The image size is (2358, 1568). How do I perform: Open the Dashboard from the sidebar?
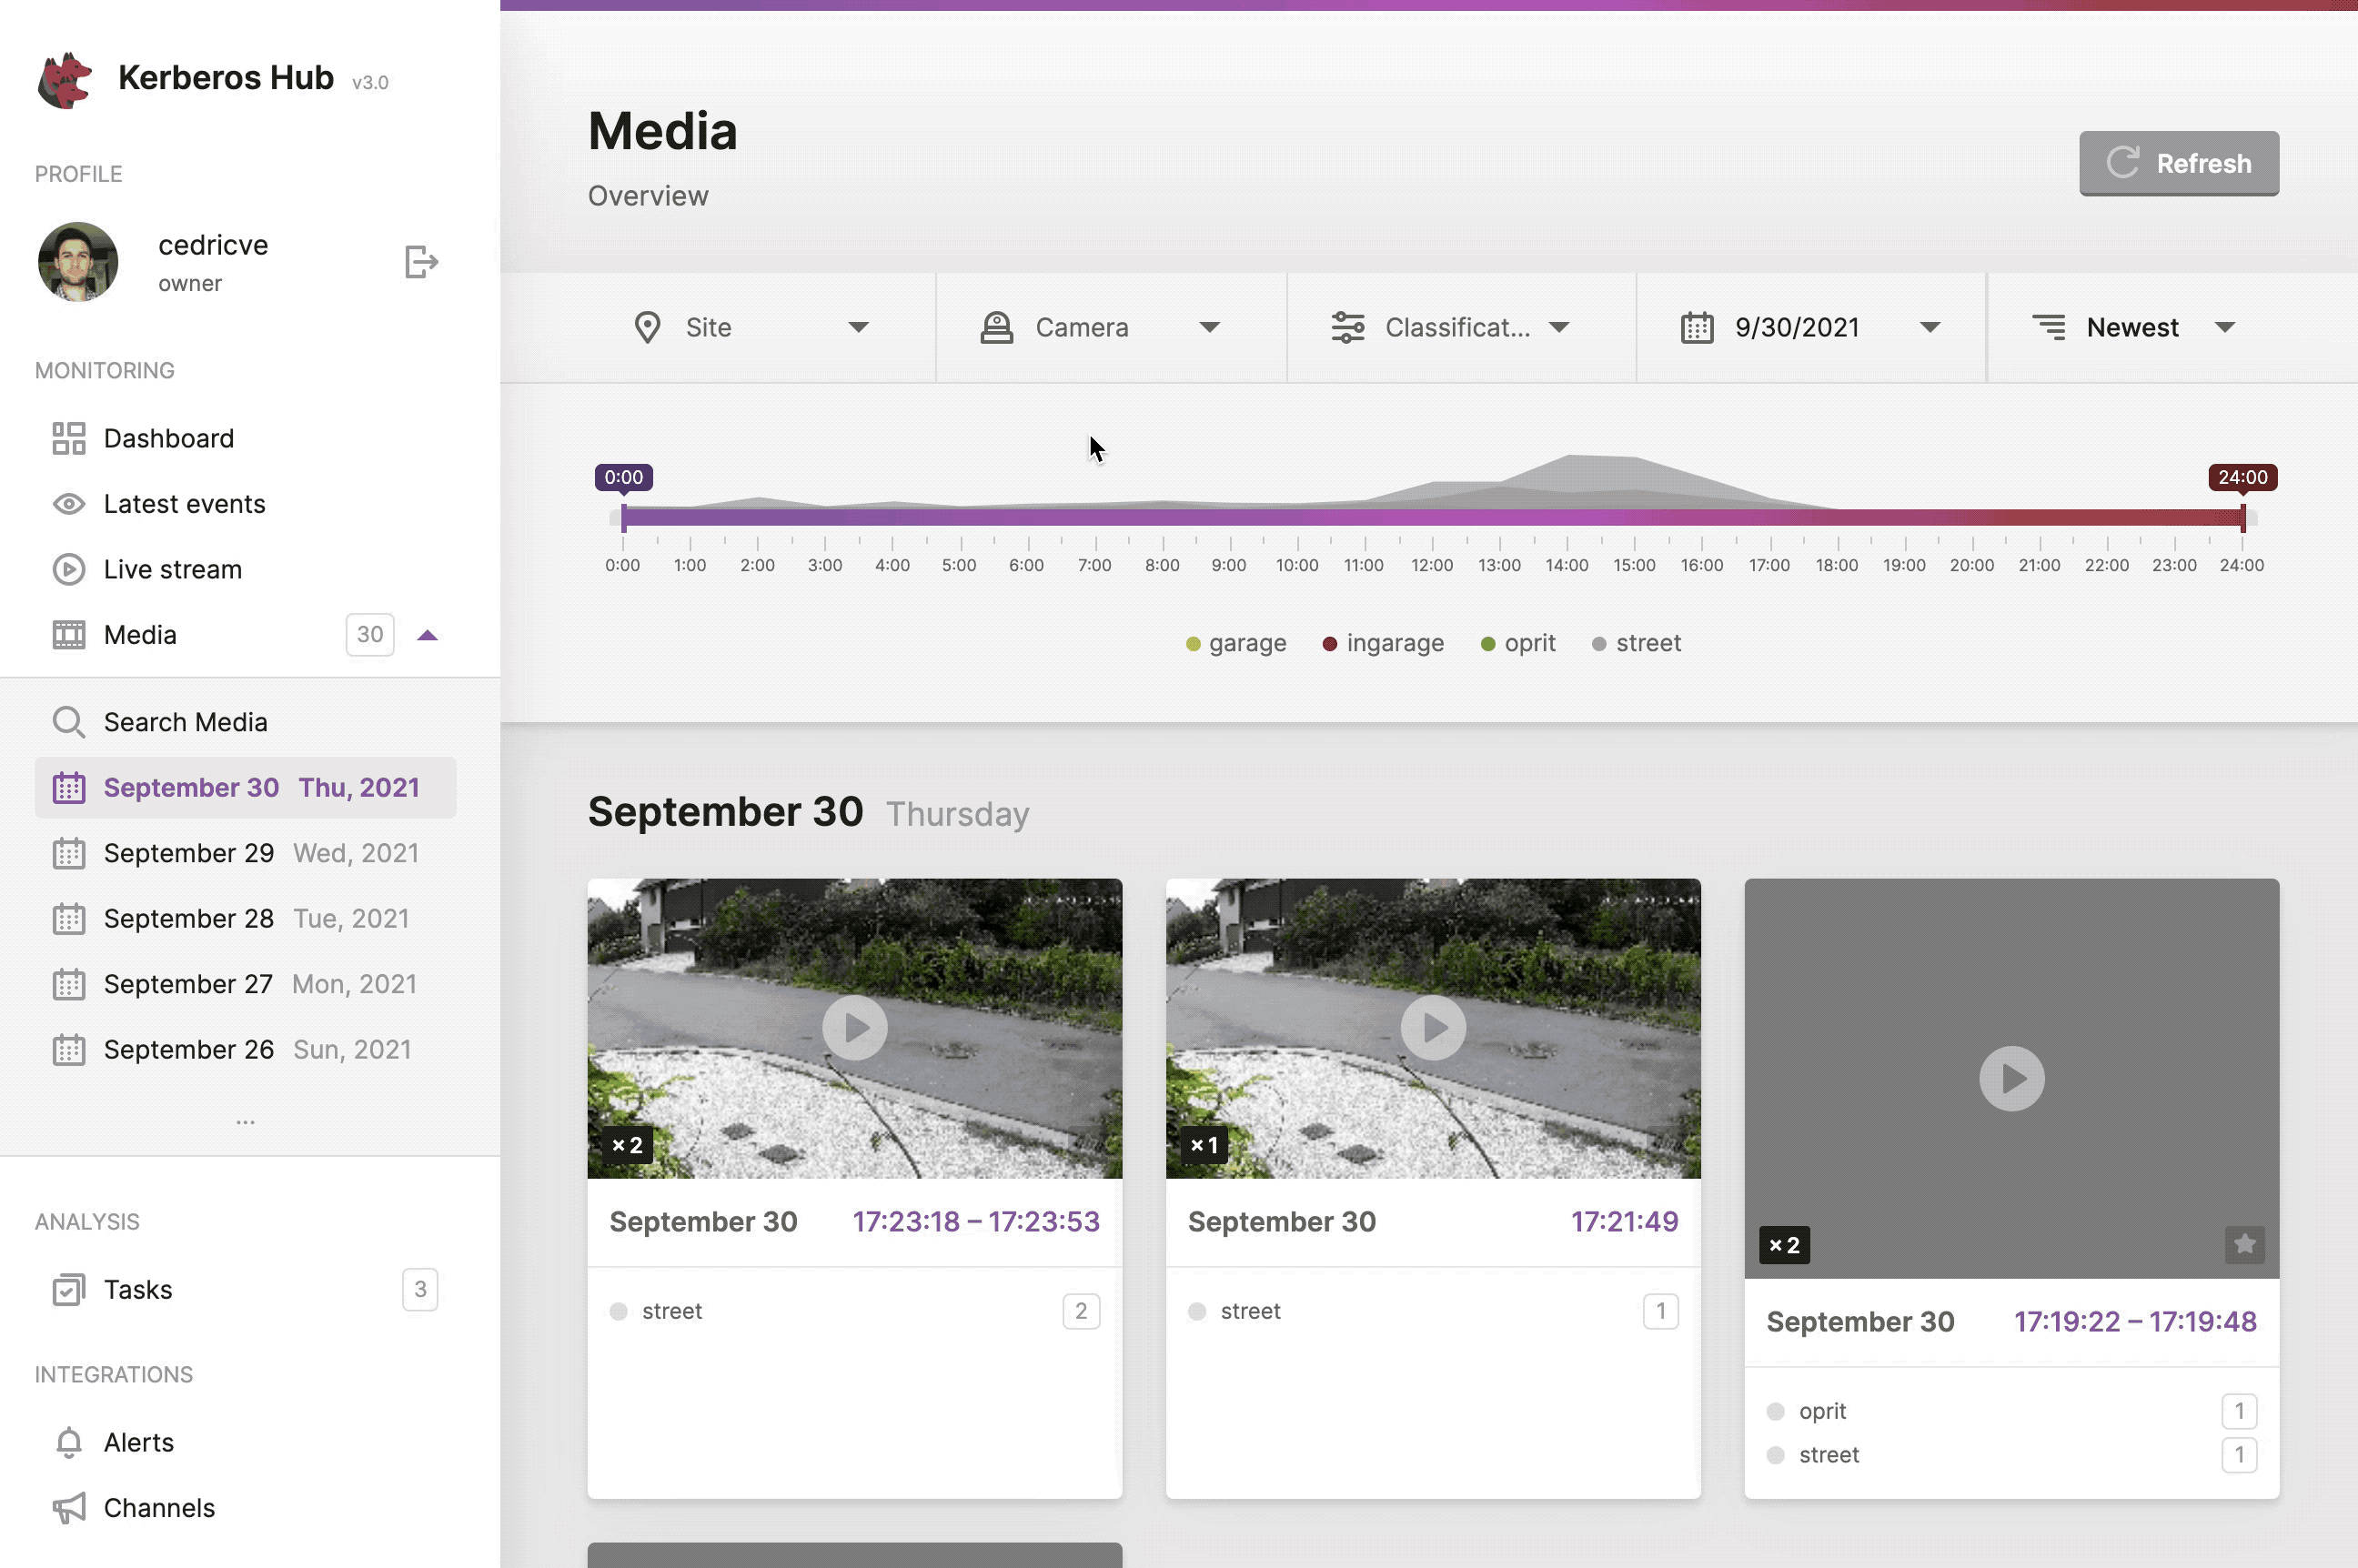point(167,437)
